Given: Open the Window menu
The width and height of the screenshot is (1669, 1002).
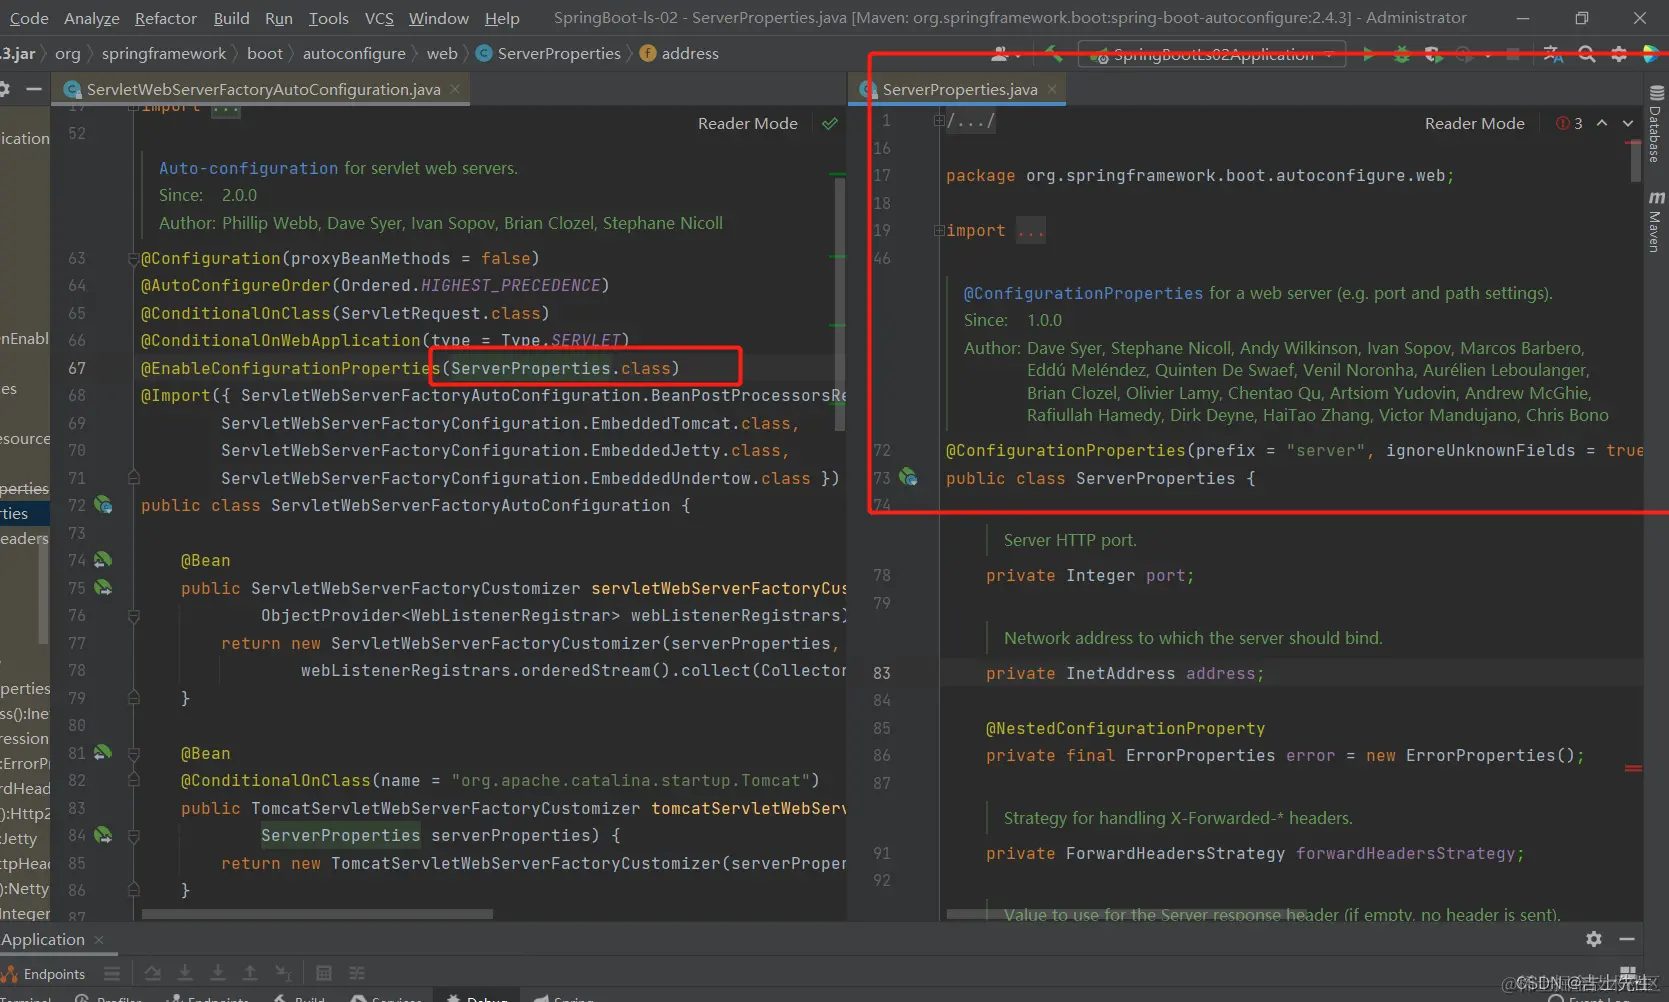Looking at the screenshot, I should coord(438,18).
